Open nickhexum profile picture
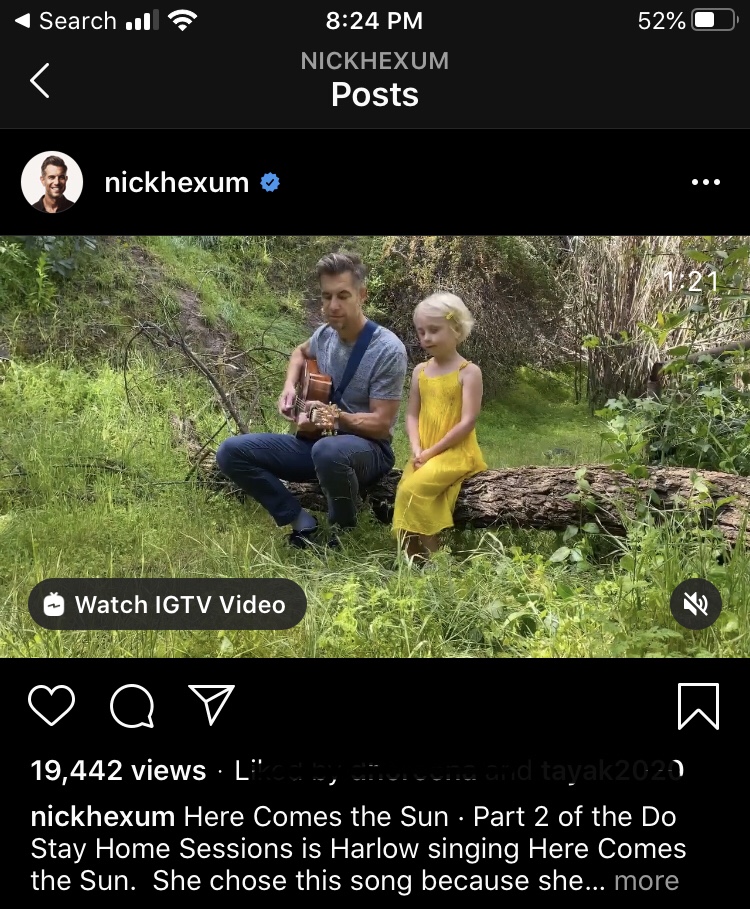The image size is (750, 909). (x=51, y=182)
